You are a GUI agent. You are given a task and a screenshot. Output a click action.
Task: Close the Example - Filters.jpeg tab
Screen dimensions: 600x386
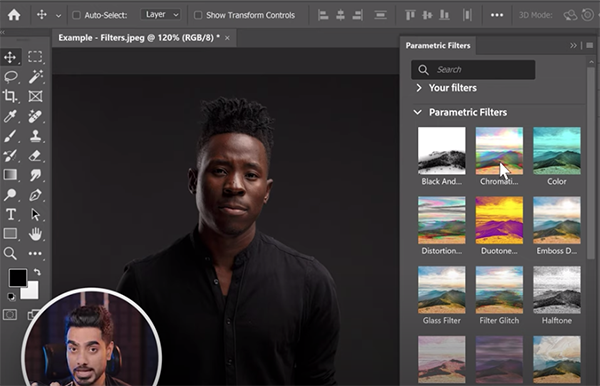tap(227, 38)
